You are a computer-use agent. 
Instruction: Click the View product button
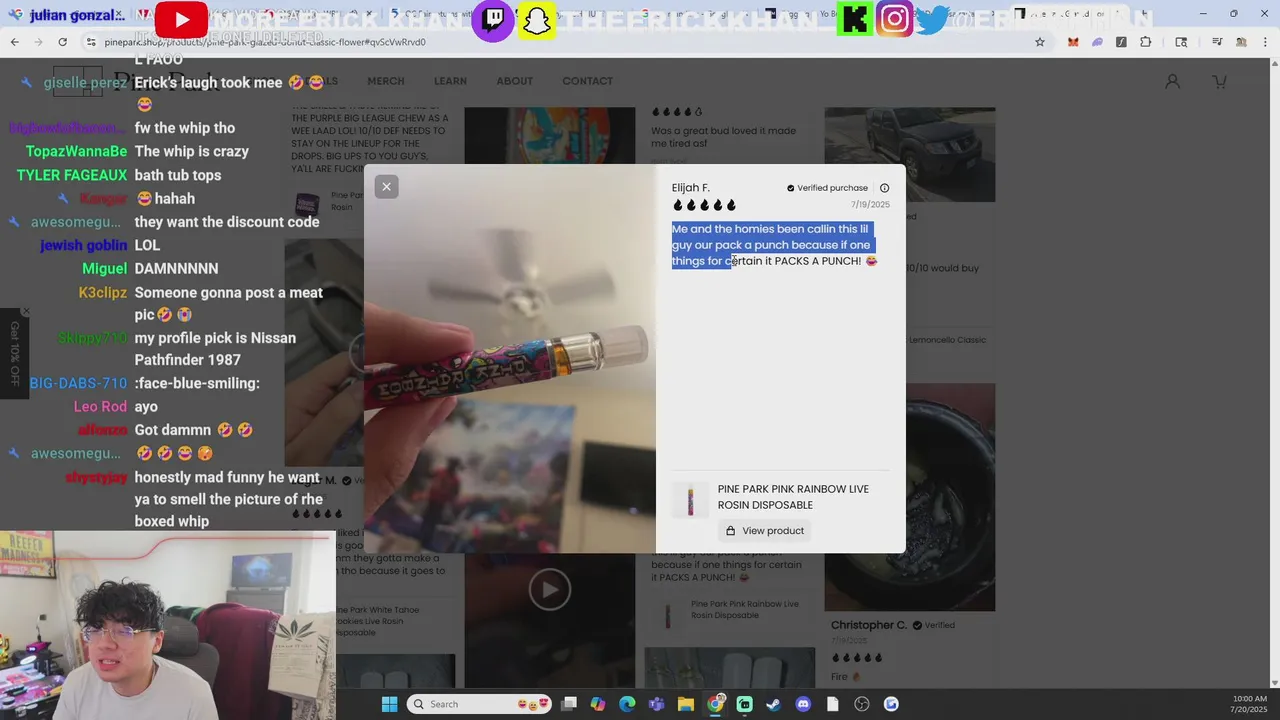click(765, 531)
